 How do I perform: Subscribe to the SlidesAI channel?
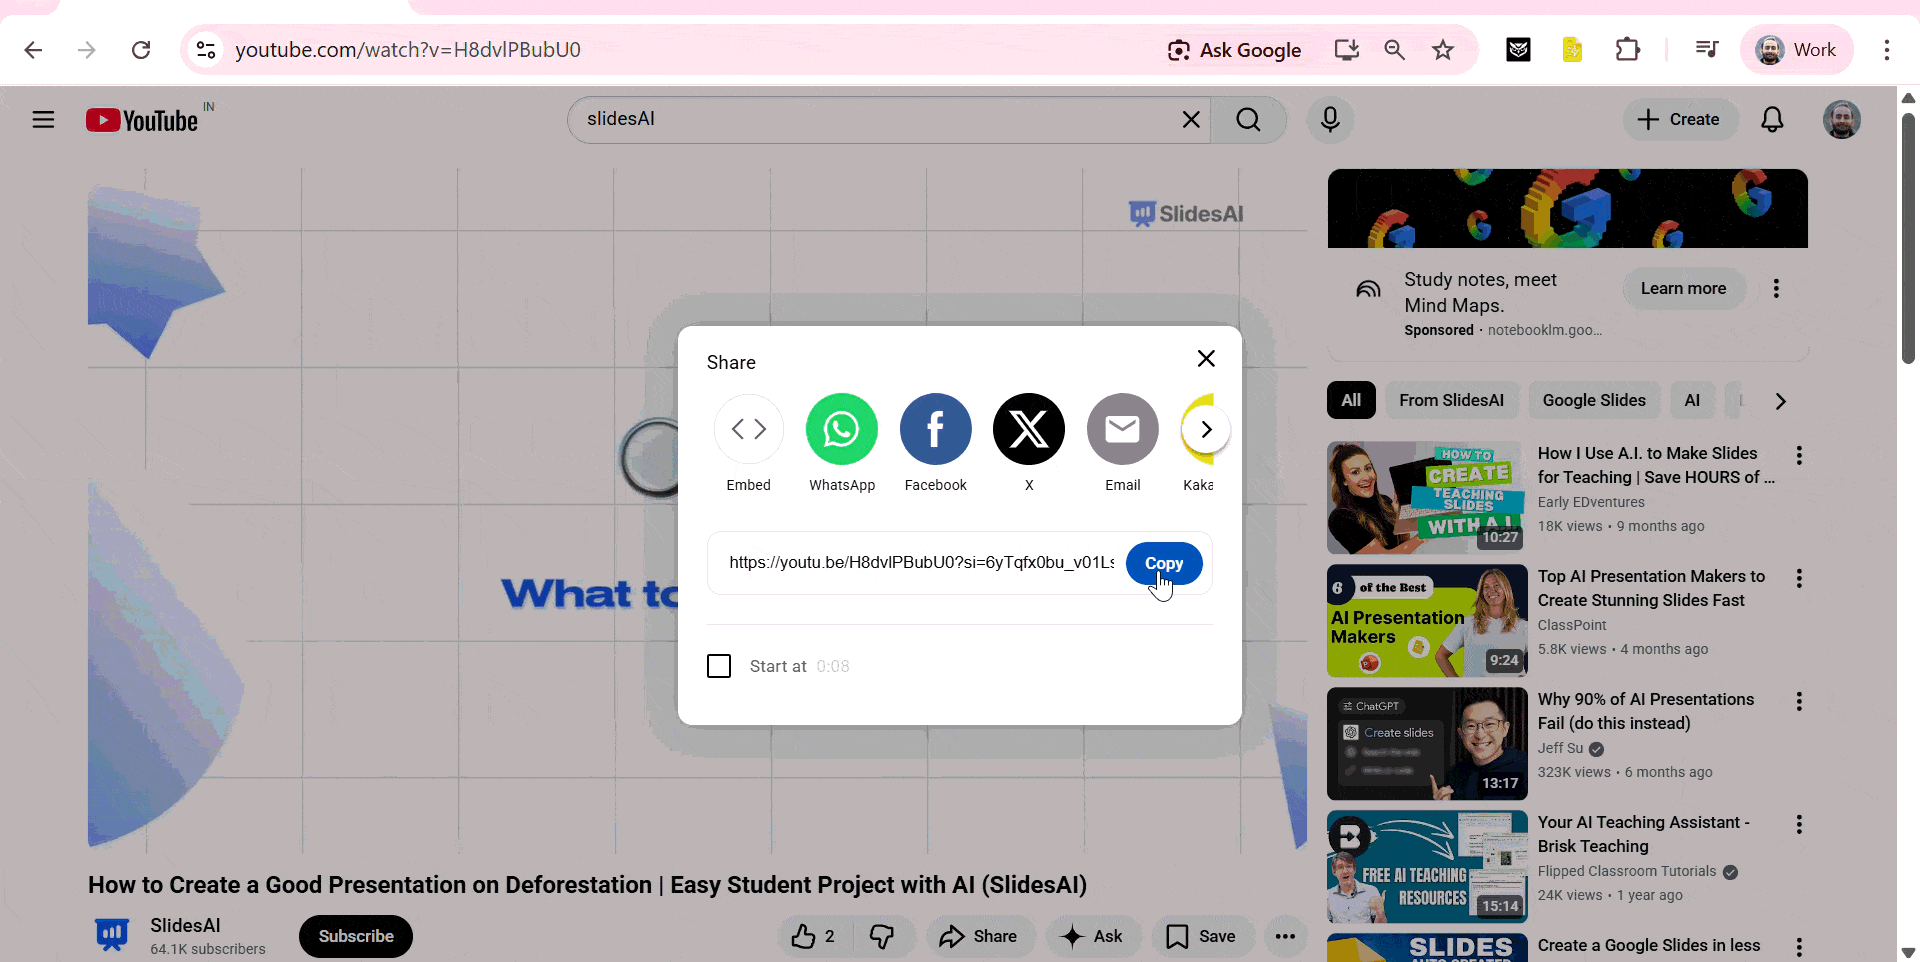click(355, 936)
